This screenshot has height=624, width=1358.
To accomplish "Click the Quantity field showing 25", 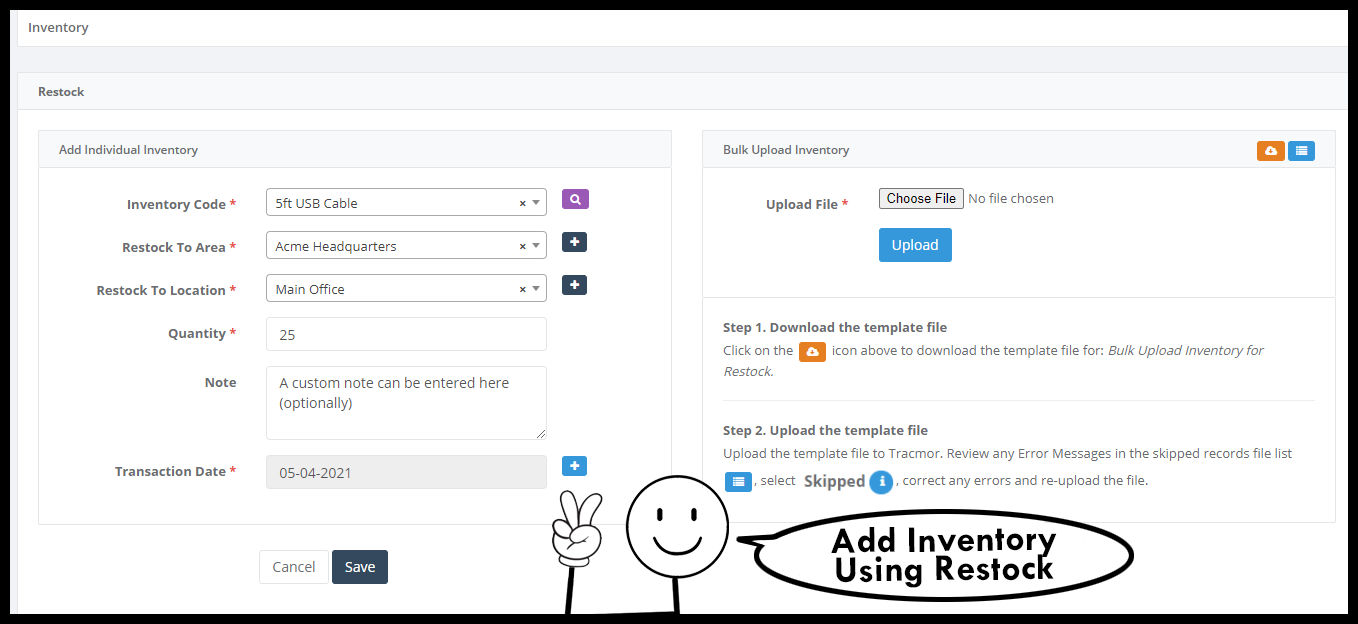I will tap(406, 334).
